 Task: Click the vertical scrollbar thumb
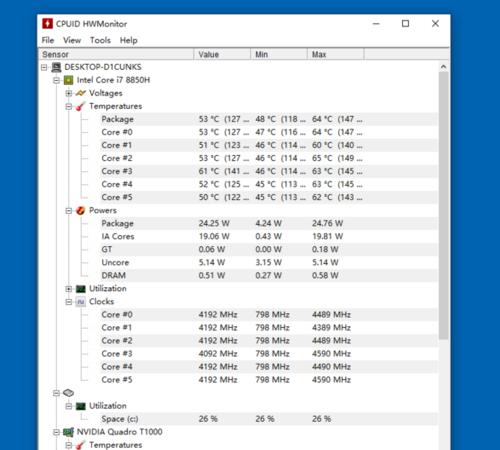click(x=443, y=205)
